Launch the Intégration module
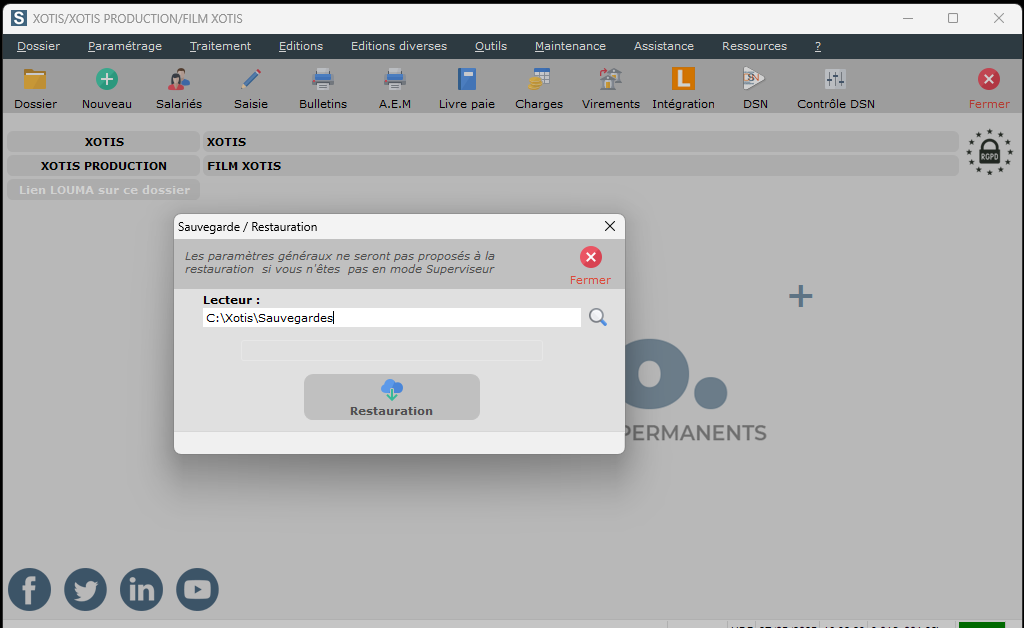This screenshot has width=1024, height=628. 683,89
